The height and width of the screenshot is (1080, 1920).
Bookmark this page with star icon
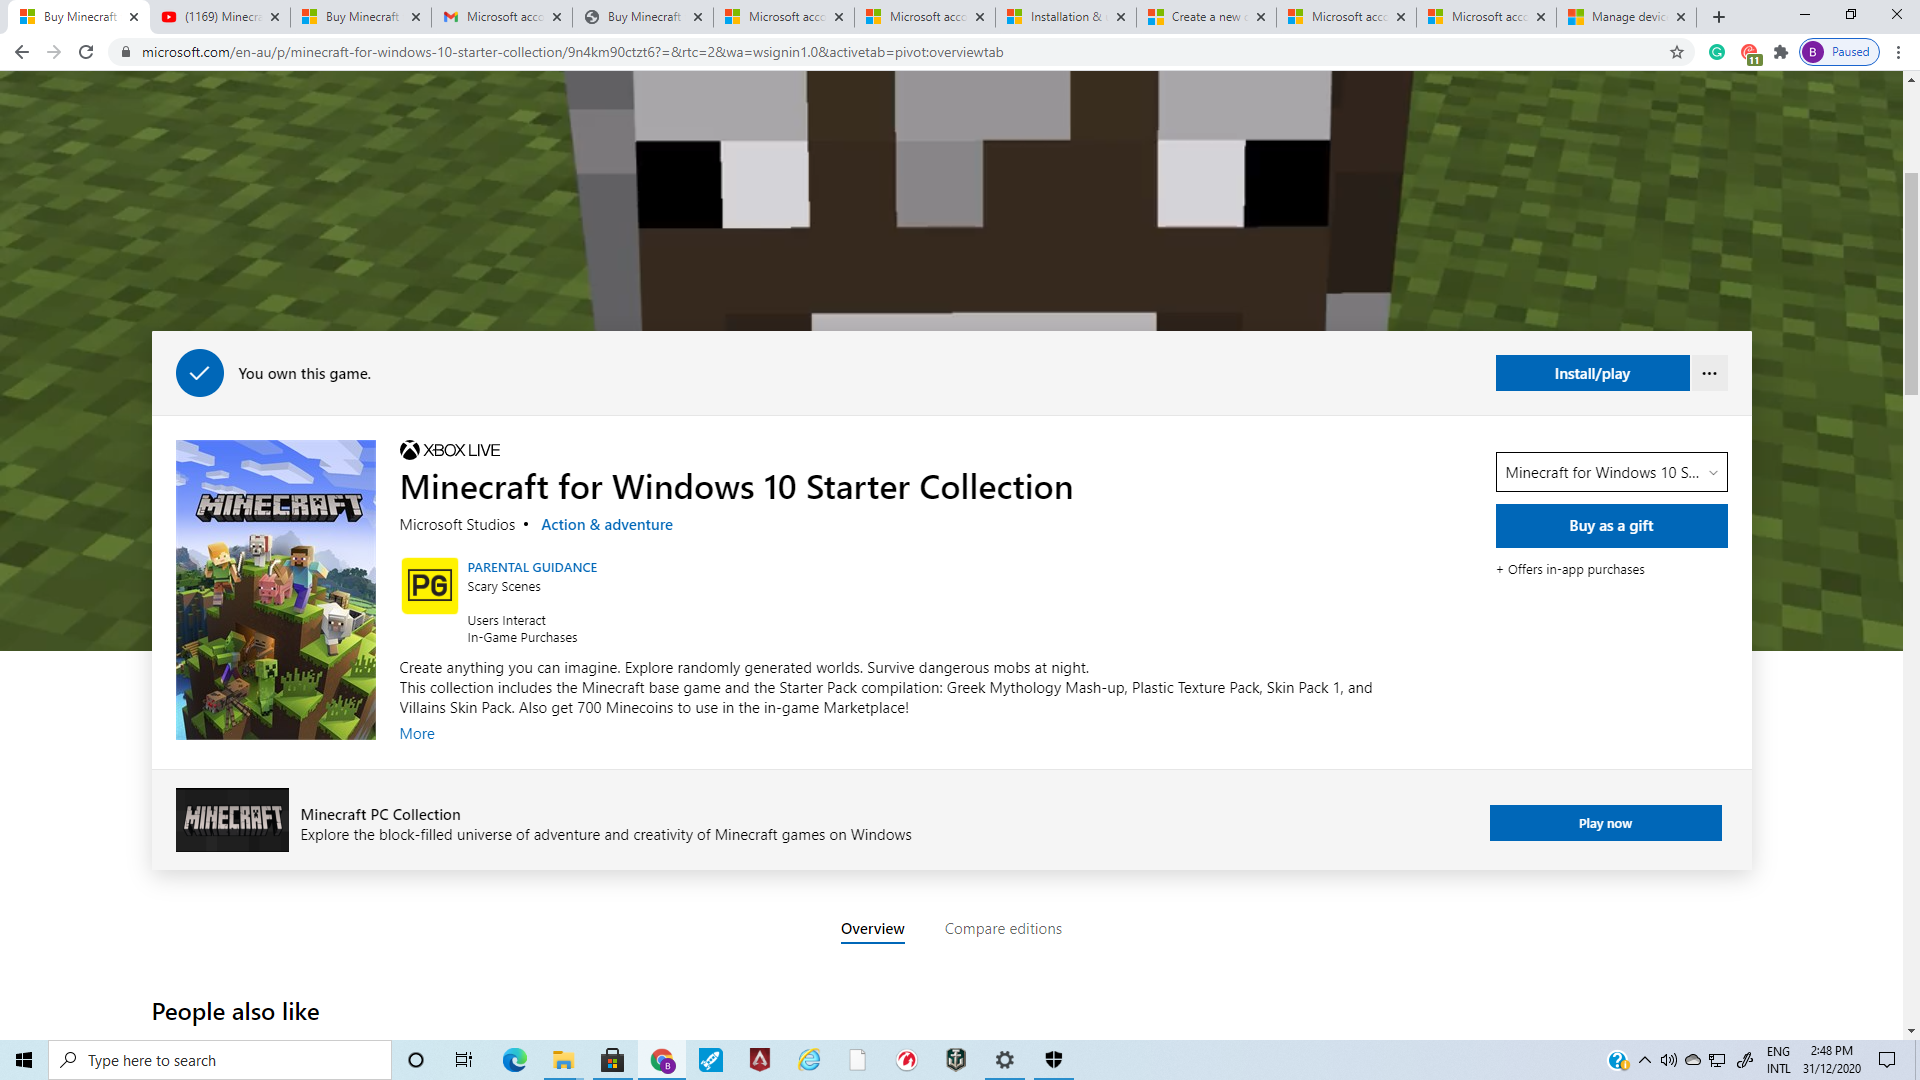coord(1677,52)
